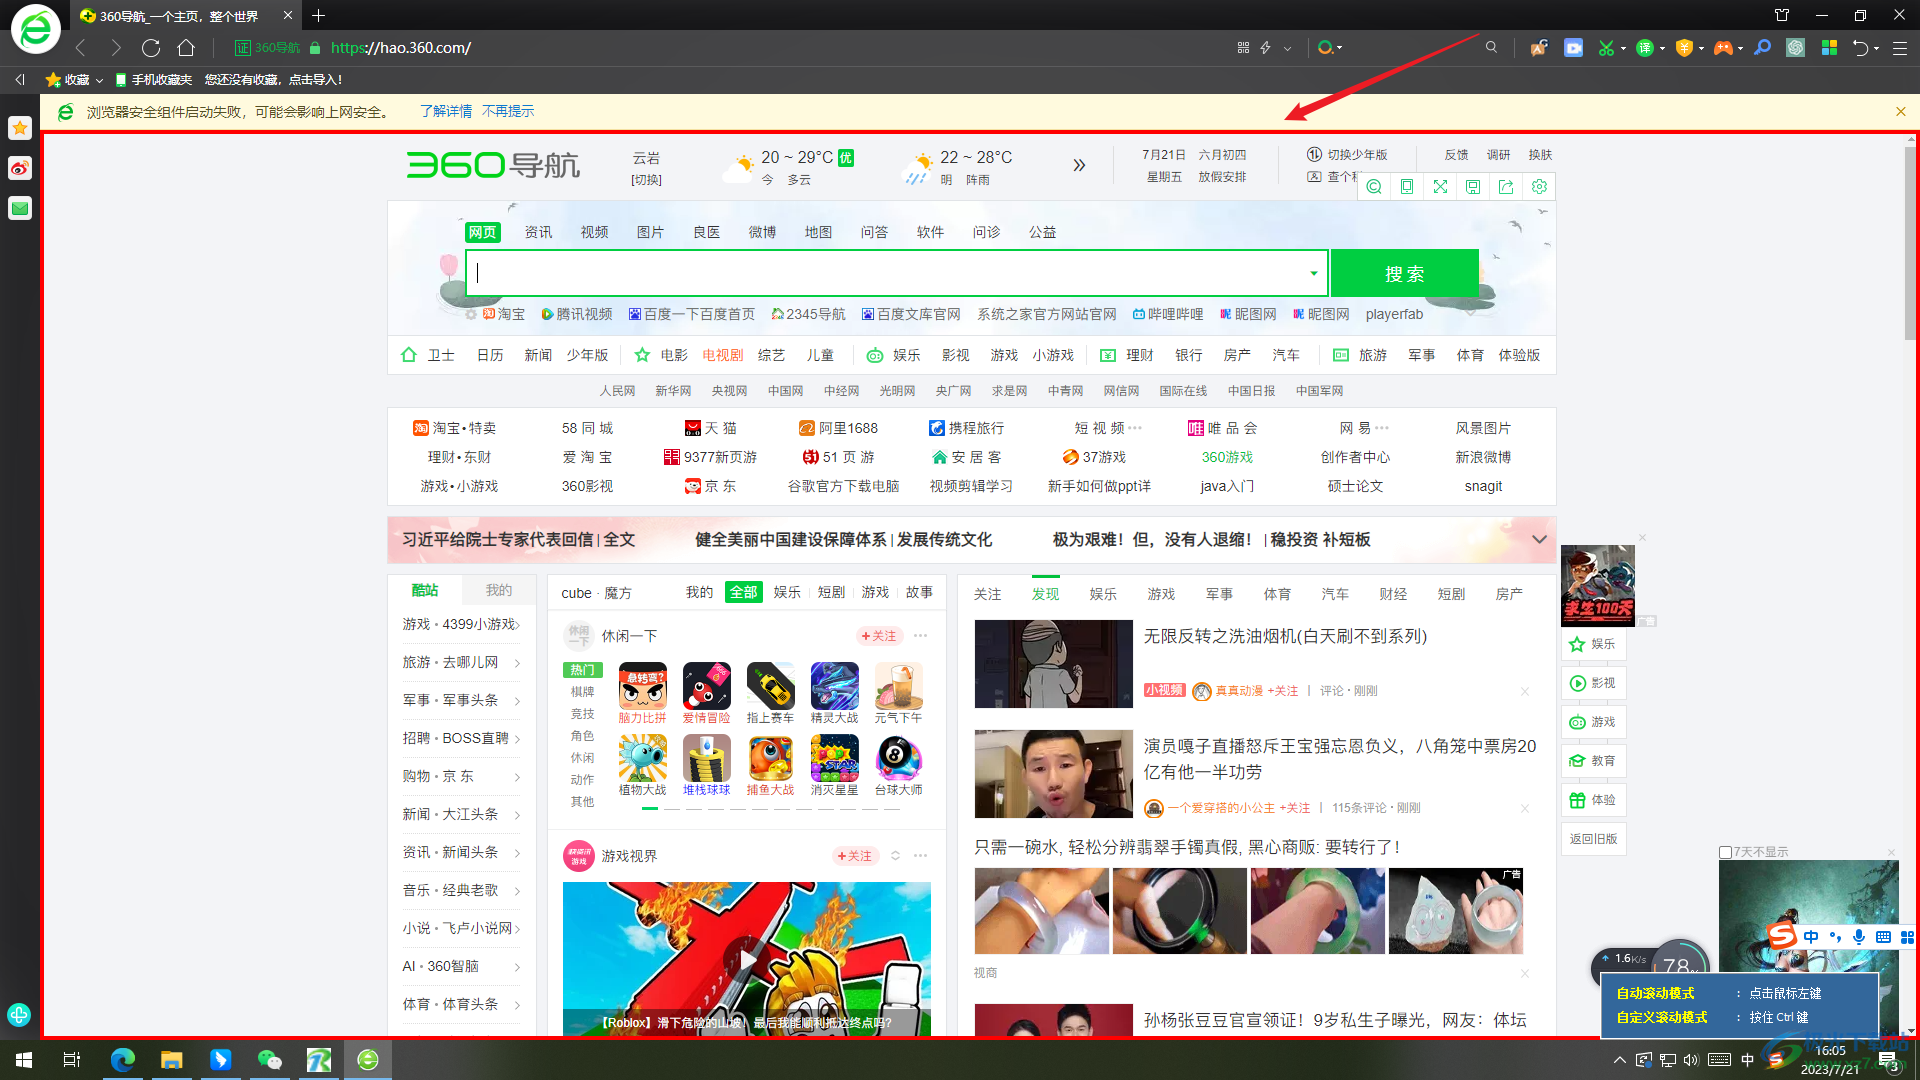Switch to the 关注 feed tab

[987, 594]
